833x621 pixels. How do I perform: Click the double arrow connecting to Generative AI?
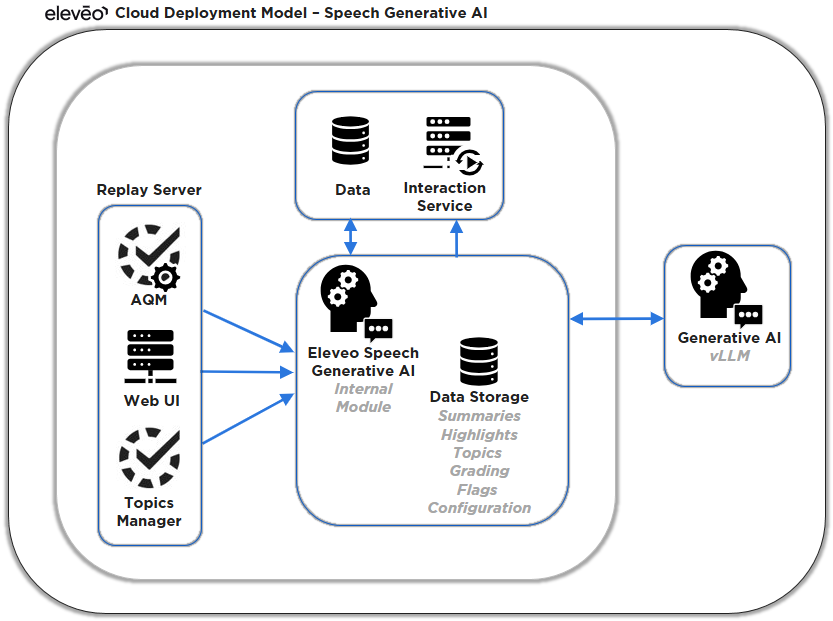(616, 319)
